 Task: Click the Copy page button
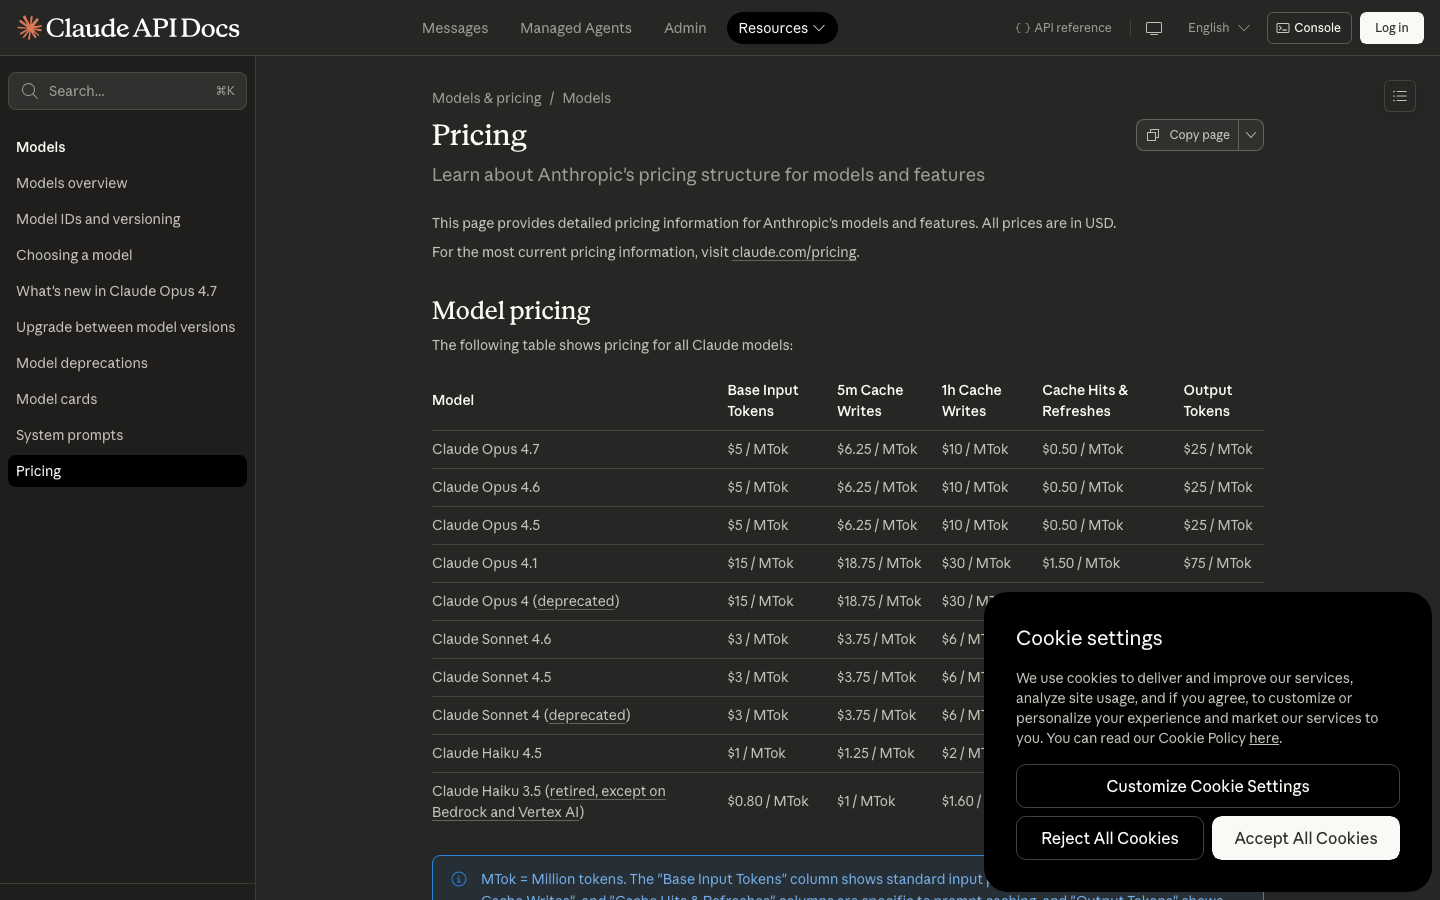1187,135
